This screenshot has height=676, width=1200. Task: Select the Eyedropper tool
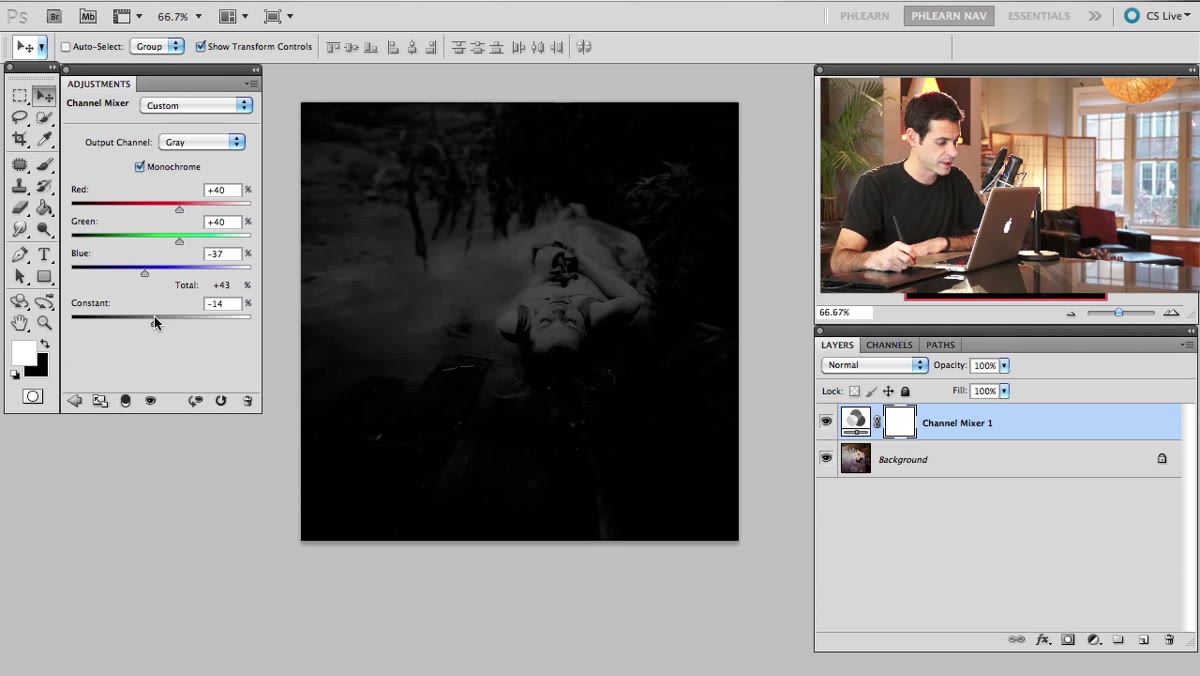pos(44,140)
